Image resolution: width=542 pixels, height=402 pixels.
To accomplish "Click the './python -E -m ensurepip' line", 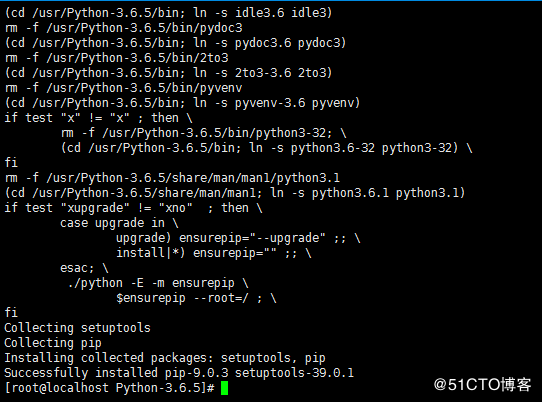I will pos(158,283).
